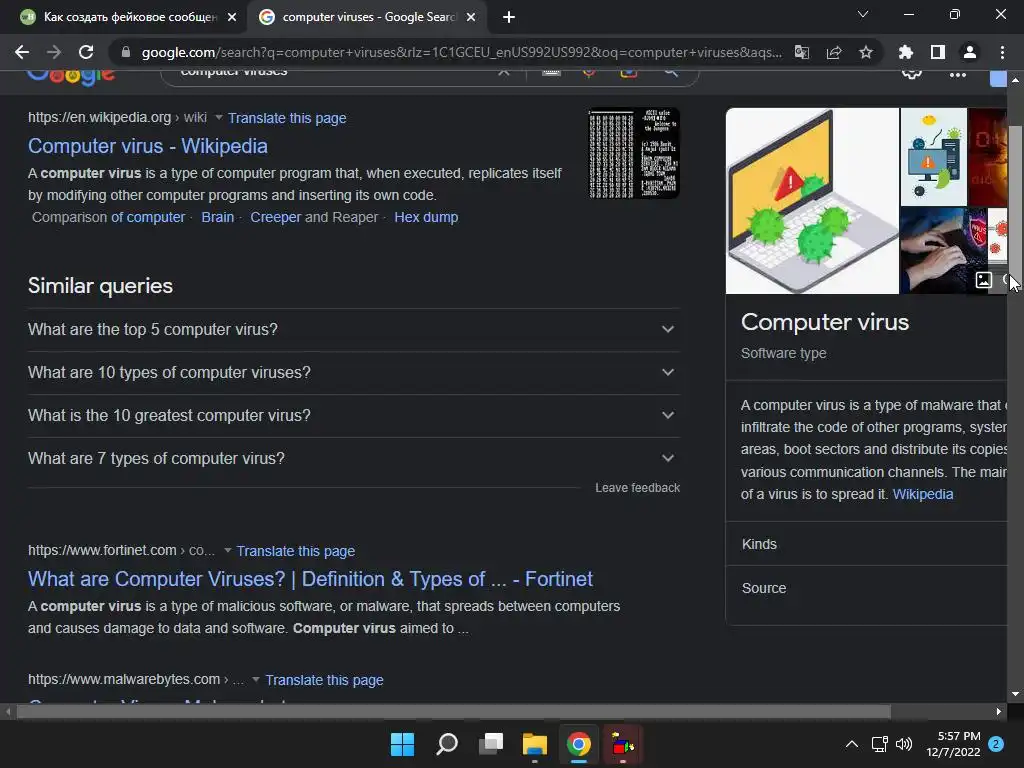
Task: Expand the 'Source' row in knowledge panel
Action: [866, 588]
